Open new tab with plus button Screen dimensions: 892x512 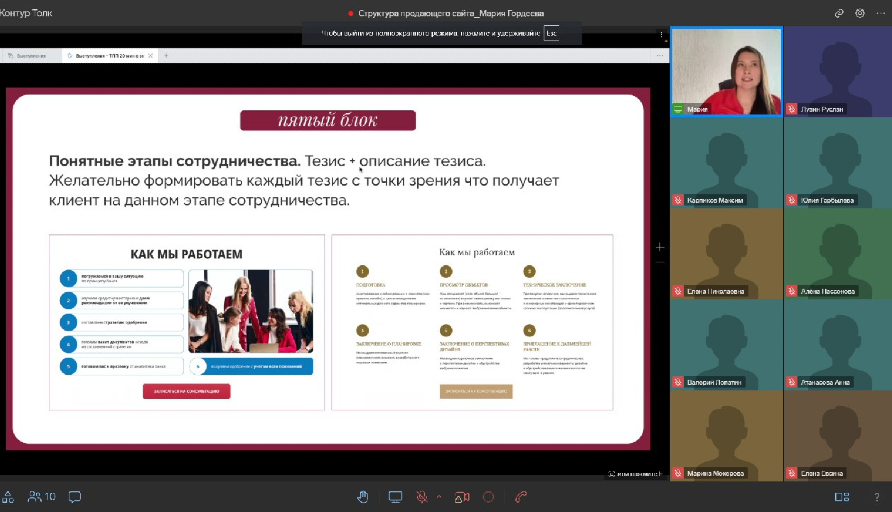pyautogui.click(x=166, y=56)
